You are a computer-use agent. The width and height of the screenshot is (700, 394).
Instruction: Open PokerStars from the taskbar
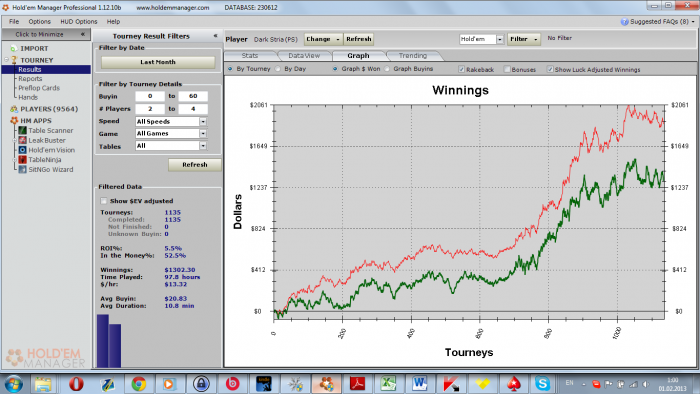[x=514, y=384]
